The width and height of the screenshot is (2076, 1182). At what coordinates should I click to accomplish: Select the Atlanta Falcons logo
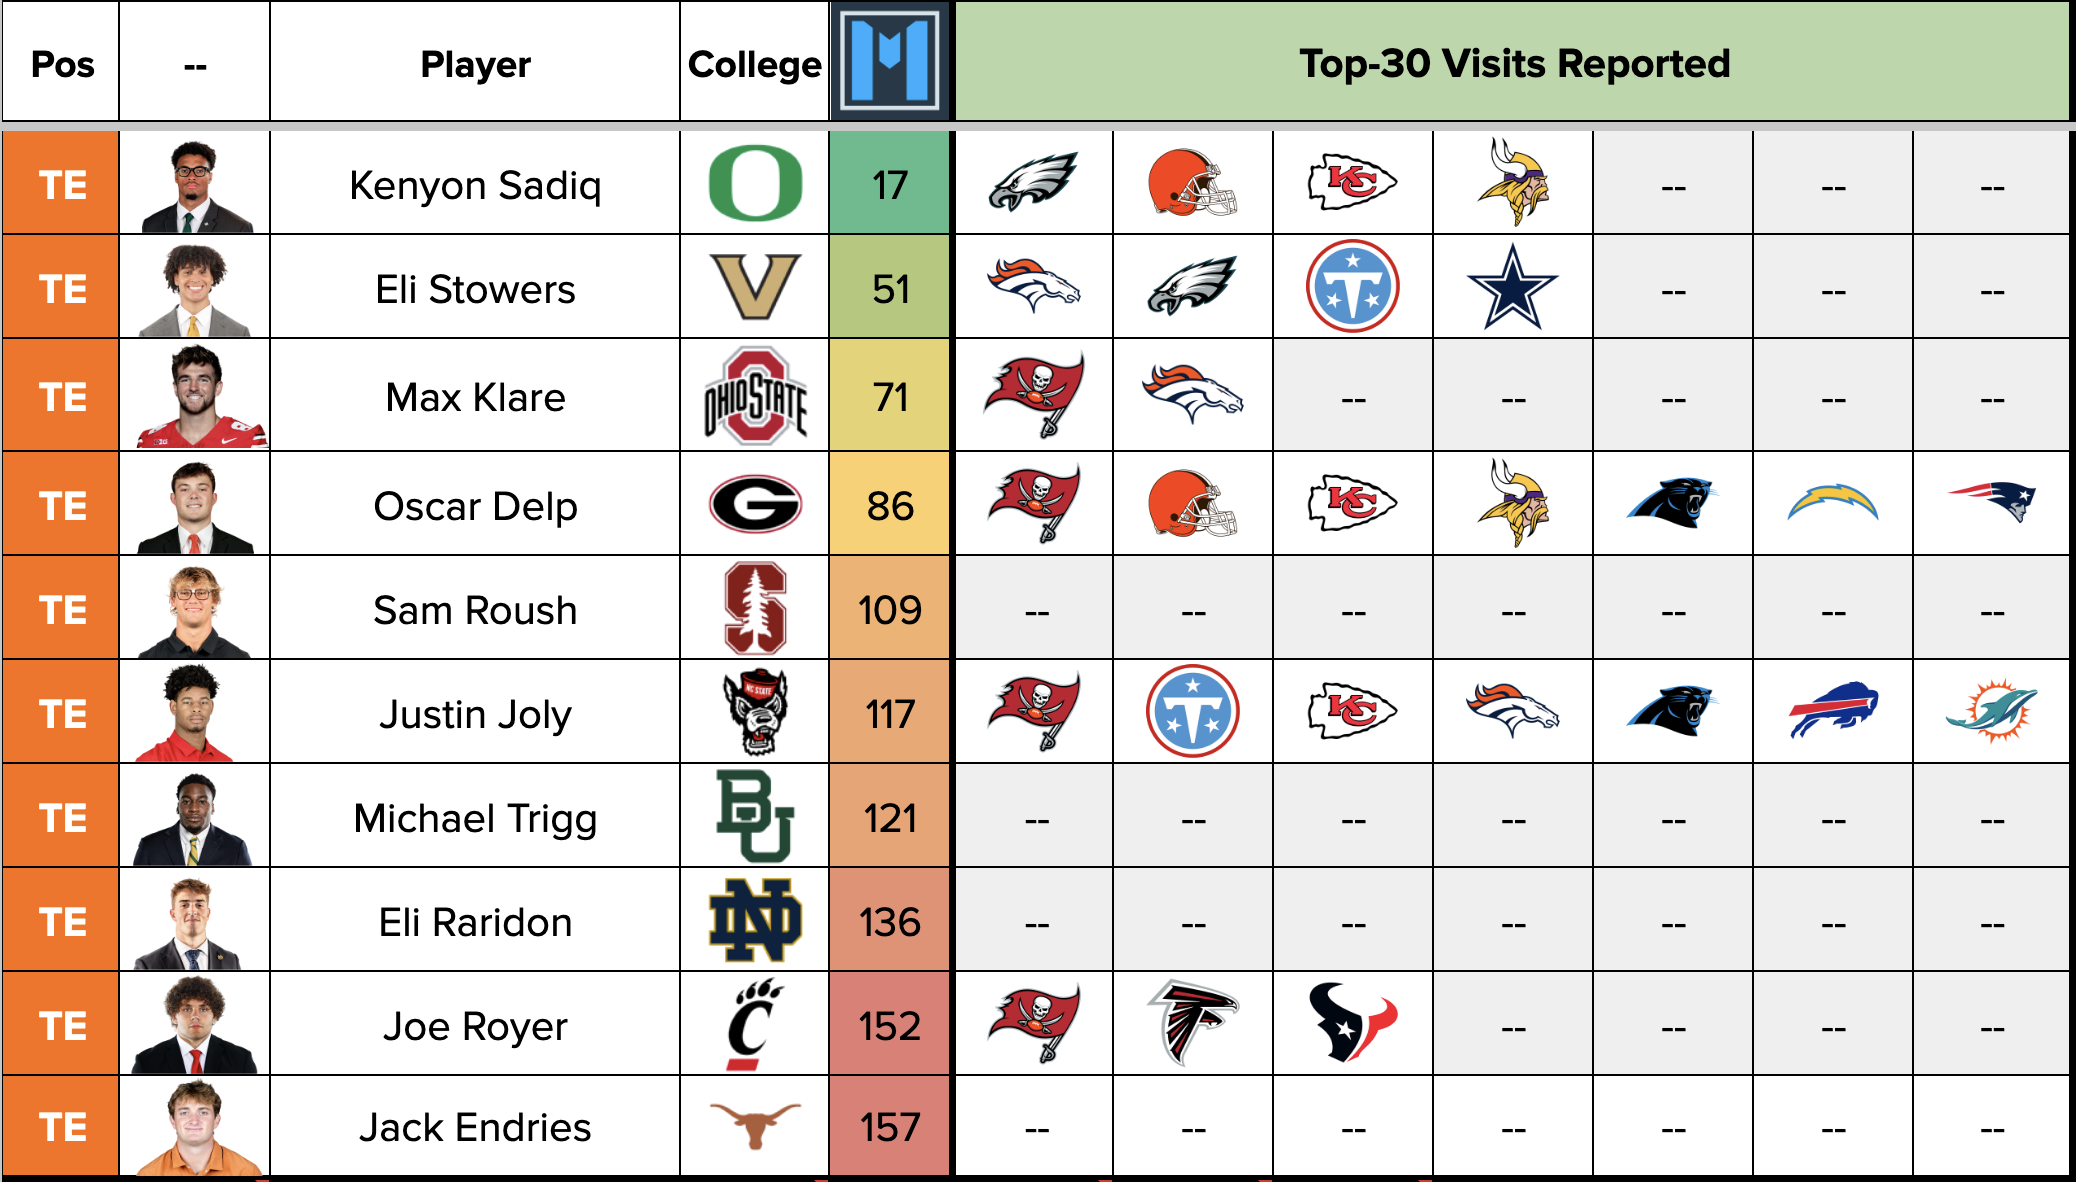click(1192, 1023)
